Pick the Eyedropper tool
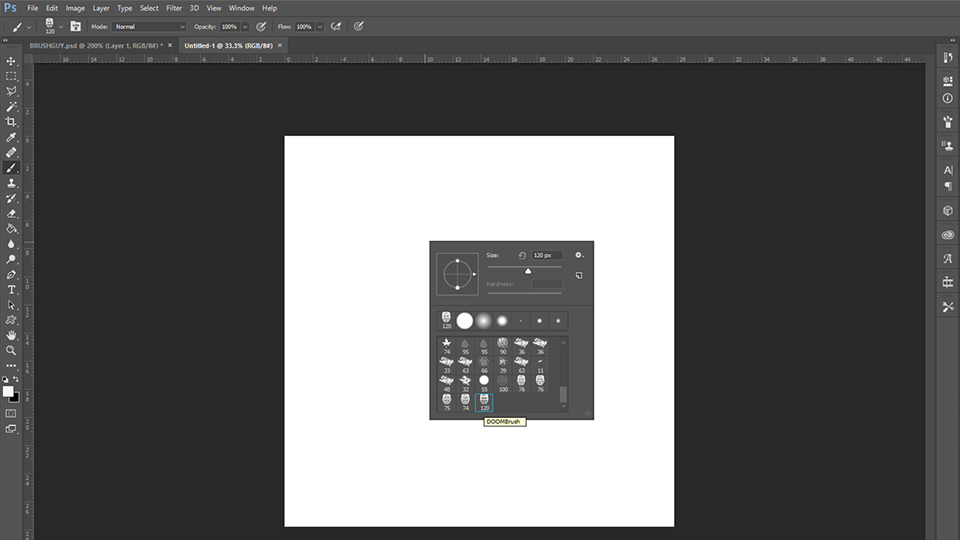Screen dimensions: 960x540 pos(11,137)
